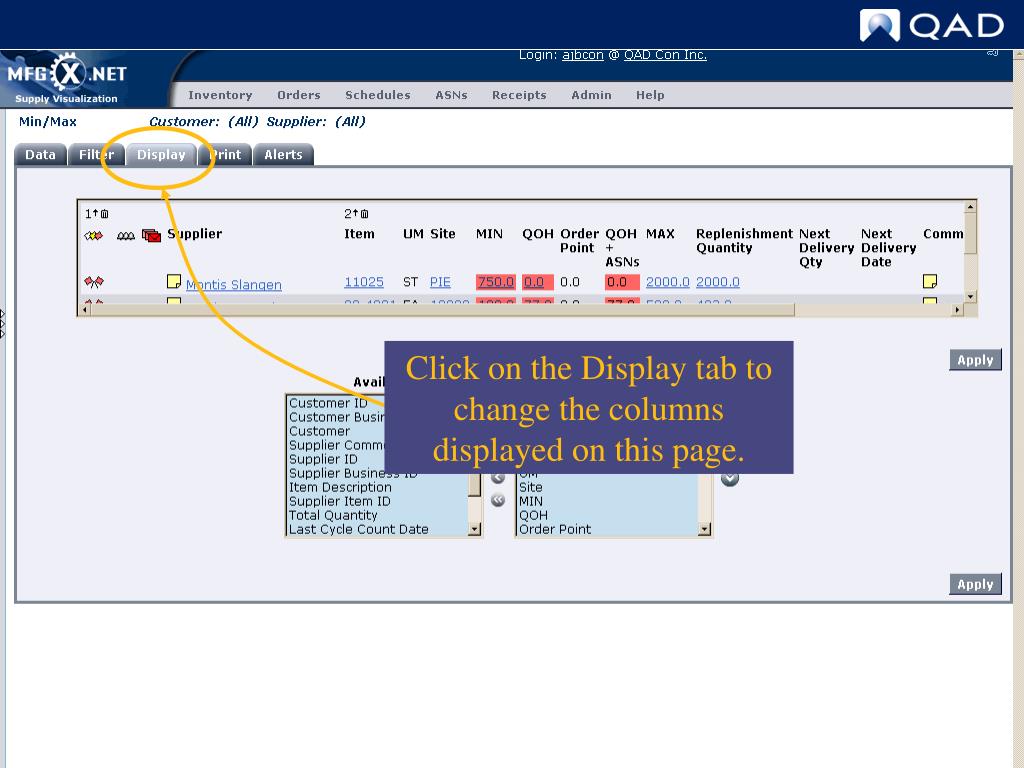Image resolution: width=1024 pixels, height=768 pixels.
Task: Select Supplier Item ID in the available list
Action: click(340, 502)
